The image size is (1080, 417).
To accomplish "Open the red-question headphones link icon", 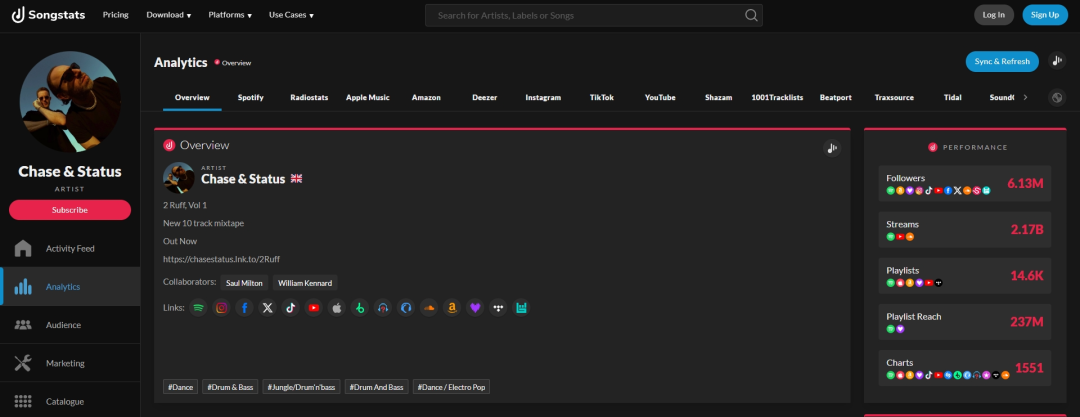I will [x=383, y=308].
